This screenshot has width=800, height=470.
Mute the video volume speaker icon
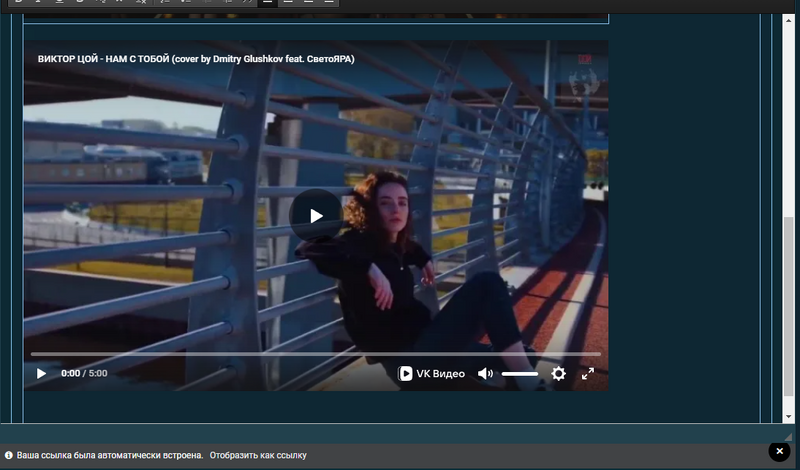pyautogui.click(x=485, y=374)
